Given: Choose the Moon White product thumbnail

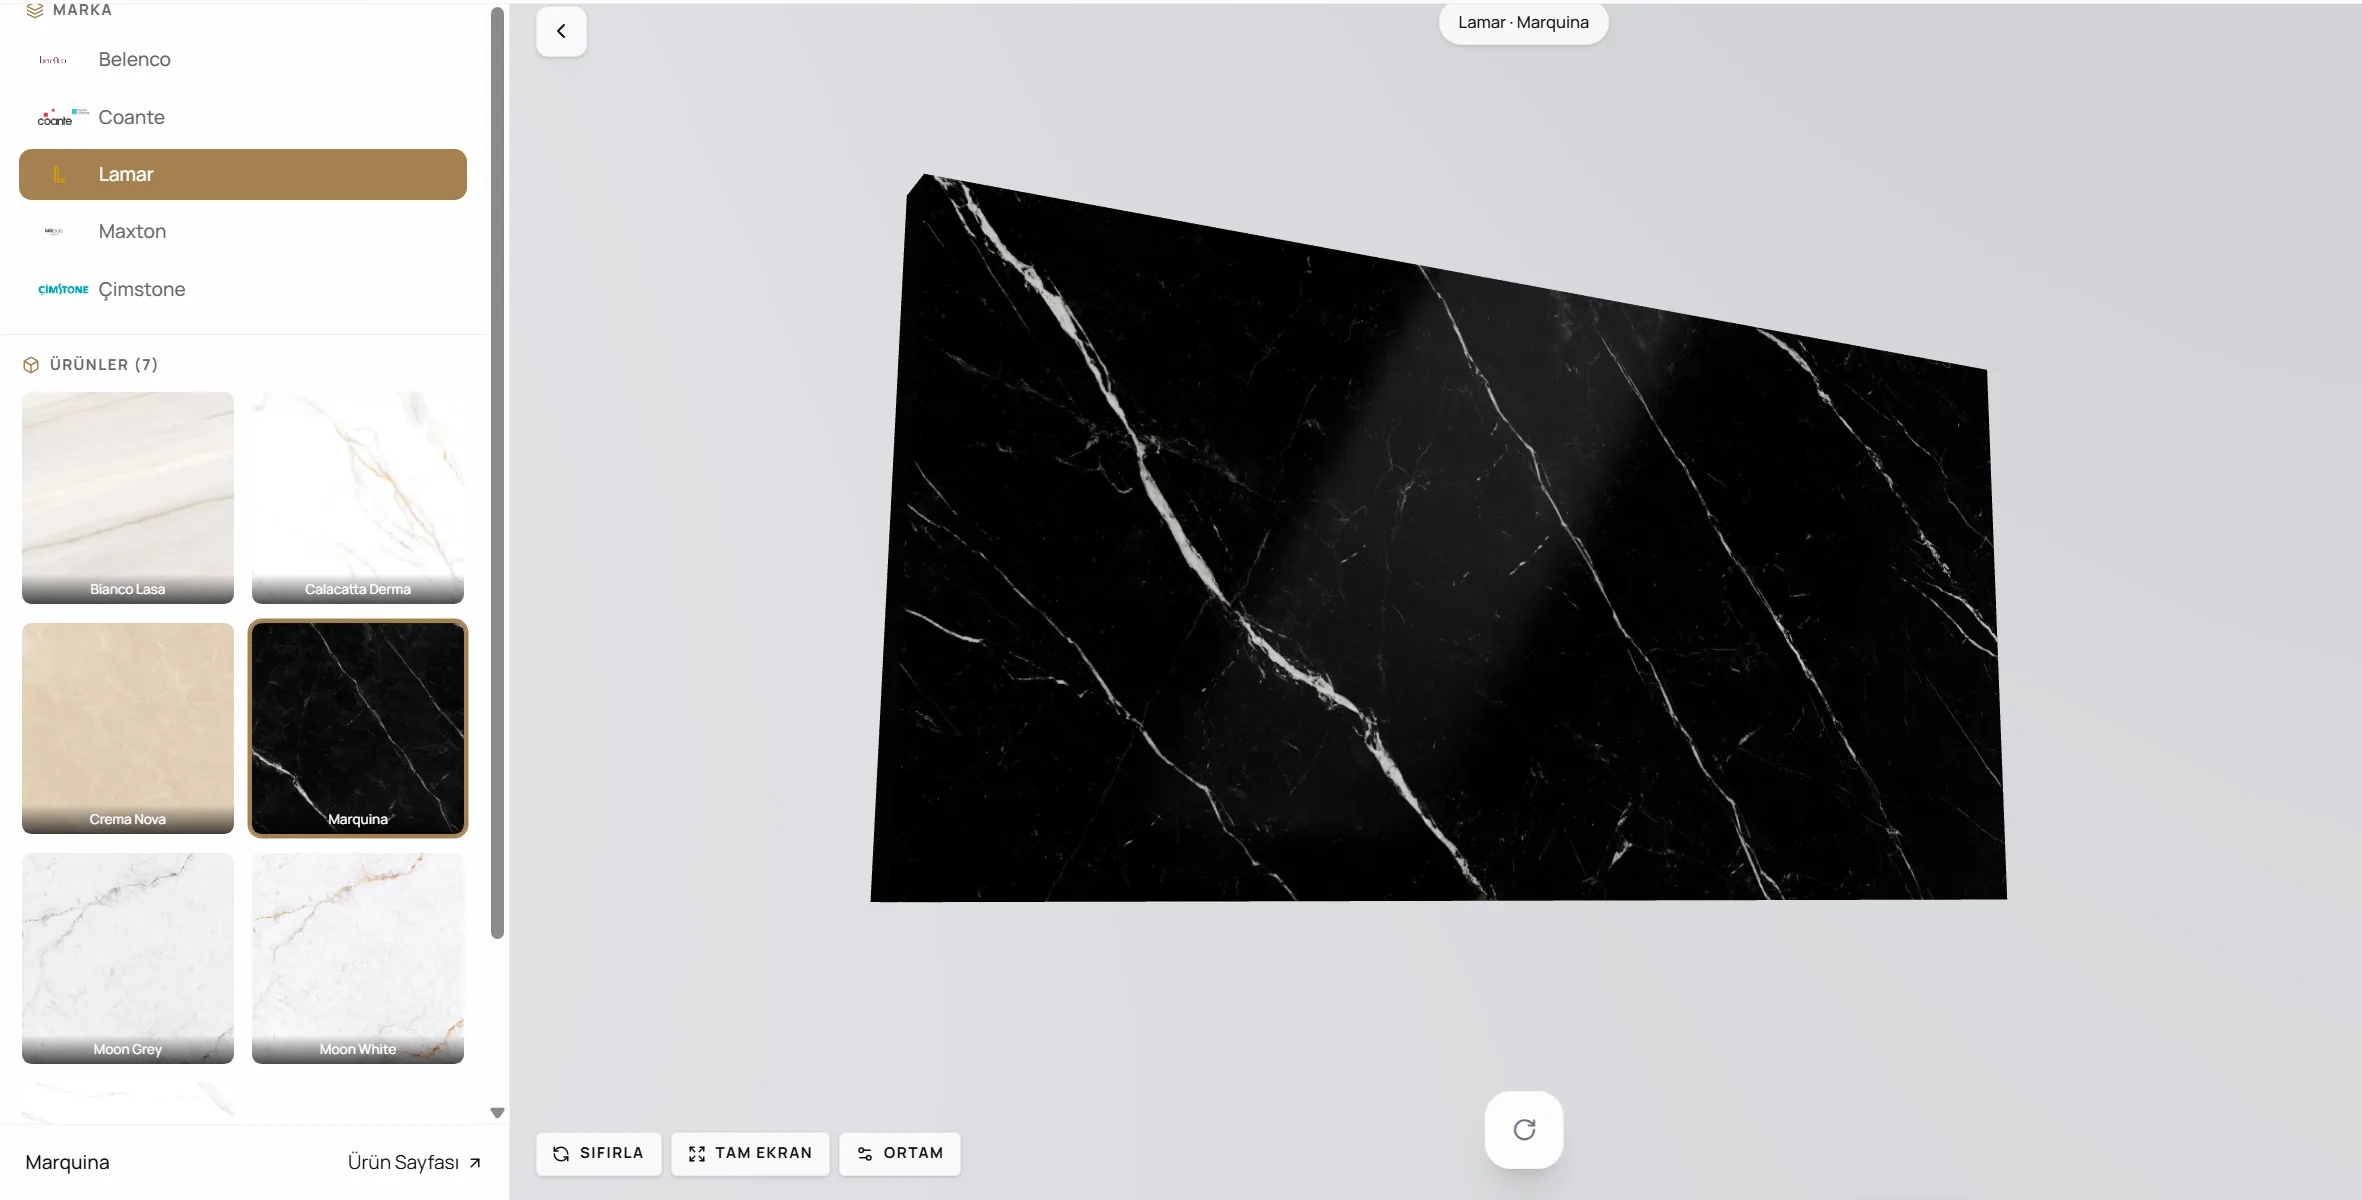Looking at the screenshot, I should point(358,958).
